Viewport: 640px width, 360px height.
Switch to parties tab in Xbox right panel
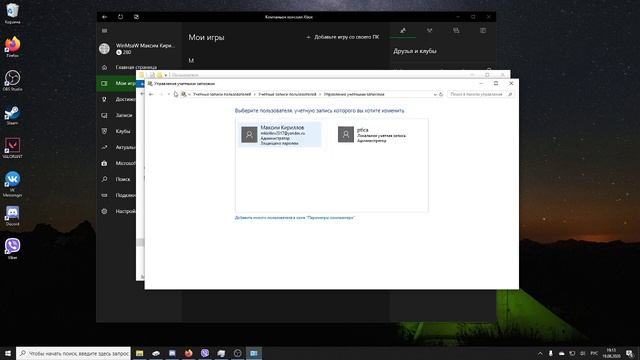pyautogui.click(x=429, y=31)
